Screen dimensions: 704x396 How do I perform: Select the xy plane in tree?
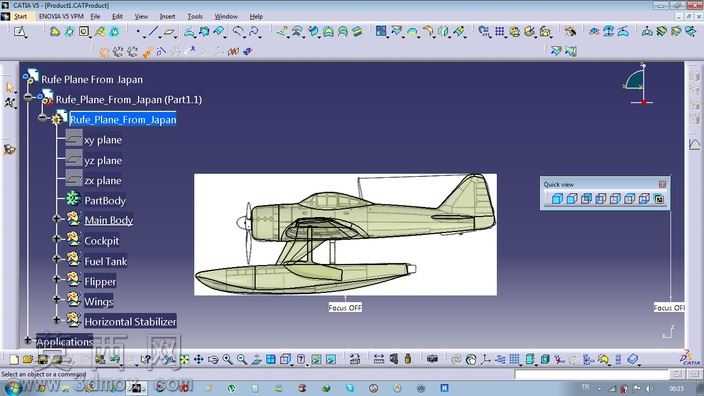click(x=103, y=140)
